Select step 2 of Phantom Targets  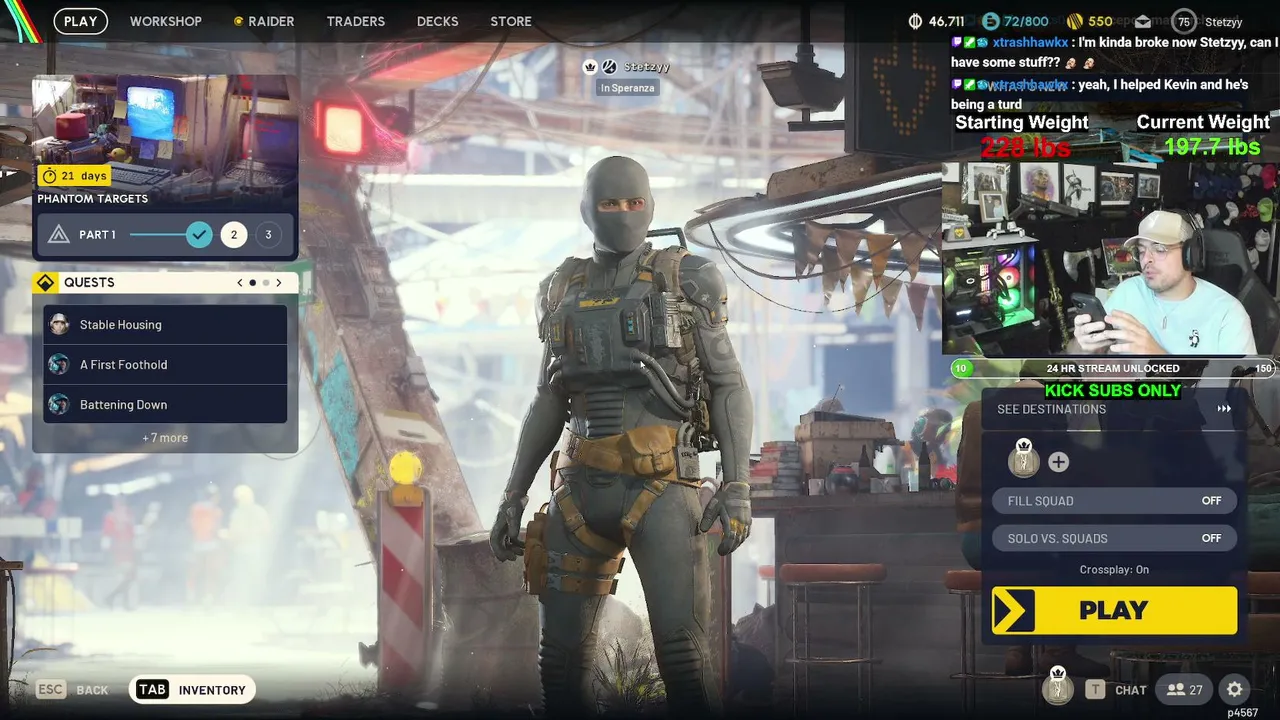234,235
